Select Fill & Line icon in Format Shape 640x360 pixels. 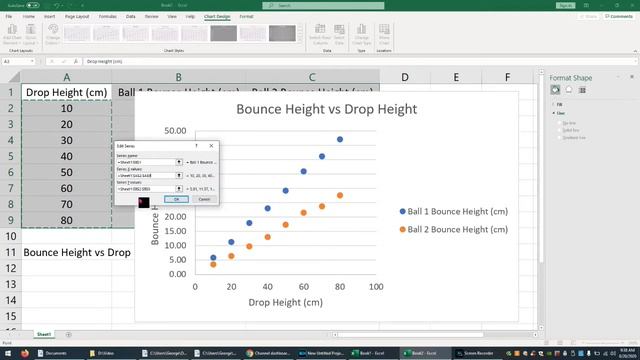pyautogui.click(x=555, y=90)
